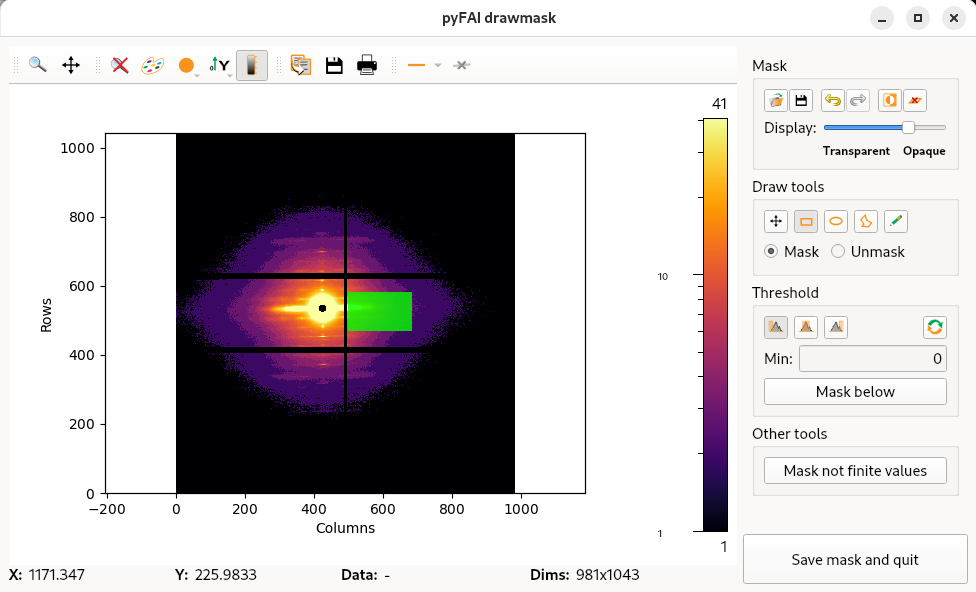Image resolution: width=976 pixels, height=592 pixels.
Task: Click the clear profile cross icon
Action: click(461, 65)
